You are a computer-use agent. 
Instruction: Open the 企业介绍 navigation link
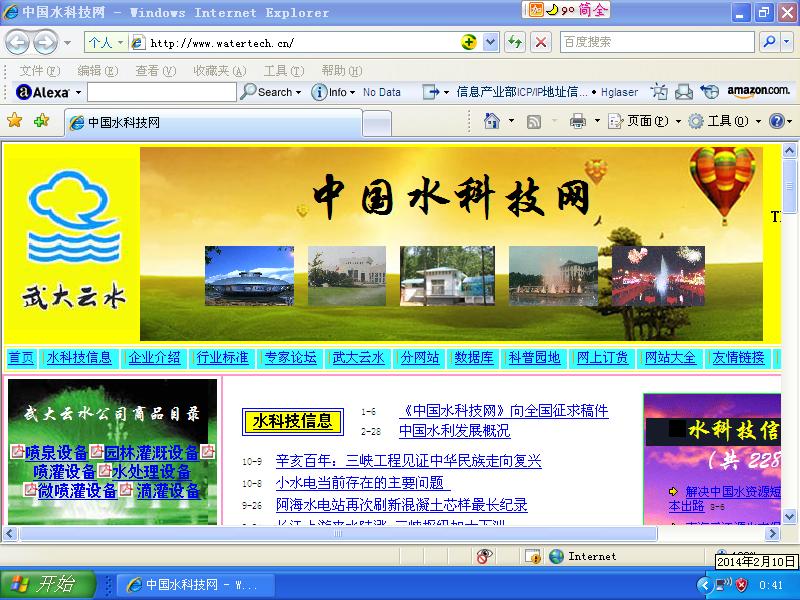(x=155, y=357)
